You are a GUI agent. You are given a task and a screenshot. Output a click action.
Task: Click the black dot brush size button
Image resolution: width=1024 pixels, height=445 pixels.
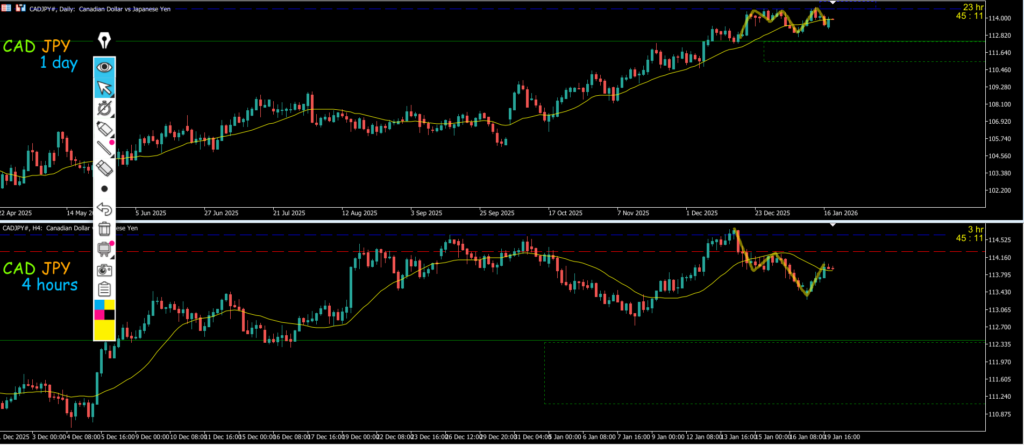point(105,188)
